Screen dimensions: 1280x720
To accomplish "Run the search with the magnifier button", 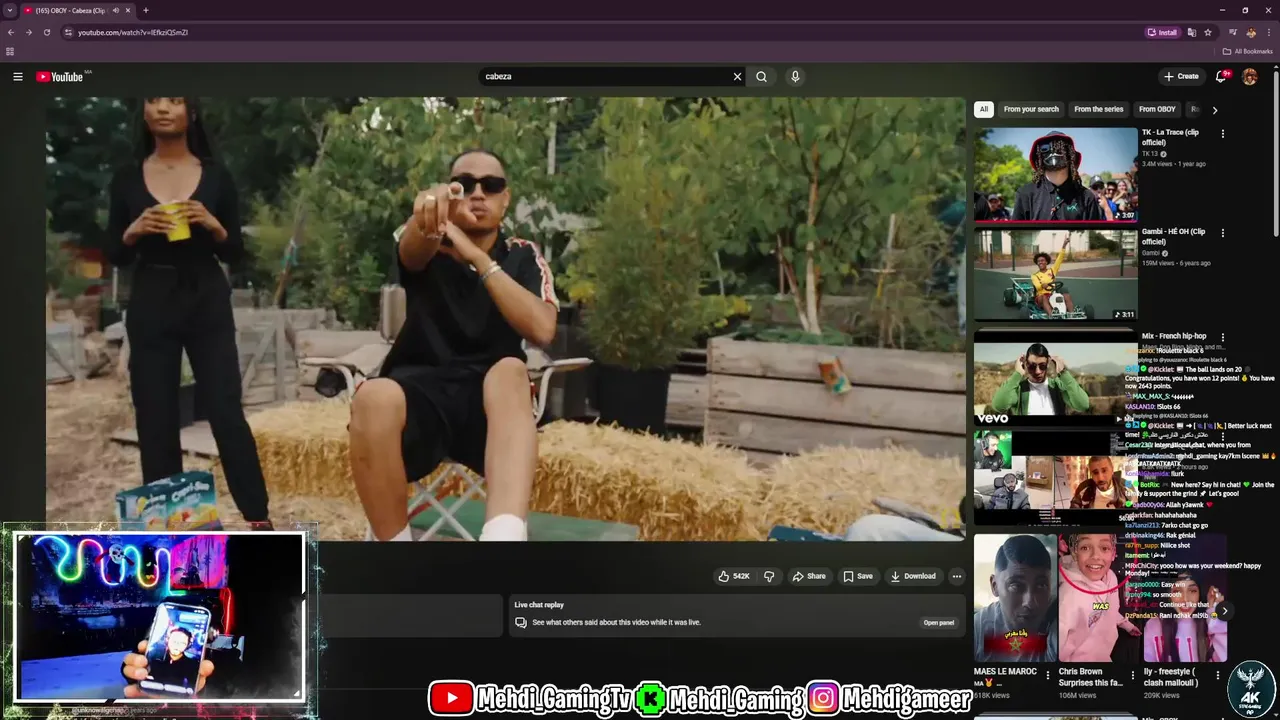I will (x=761, y=76).
